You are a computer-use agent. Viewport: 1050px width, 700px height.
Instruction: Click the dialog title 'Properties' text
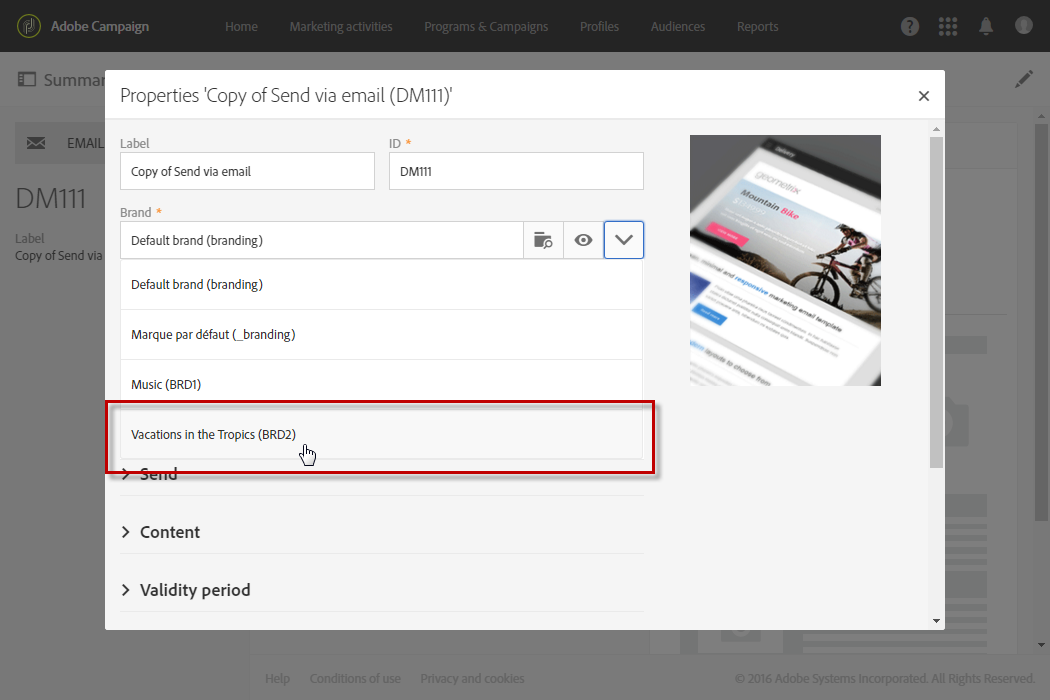coord(286,96)
